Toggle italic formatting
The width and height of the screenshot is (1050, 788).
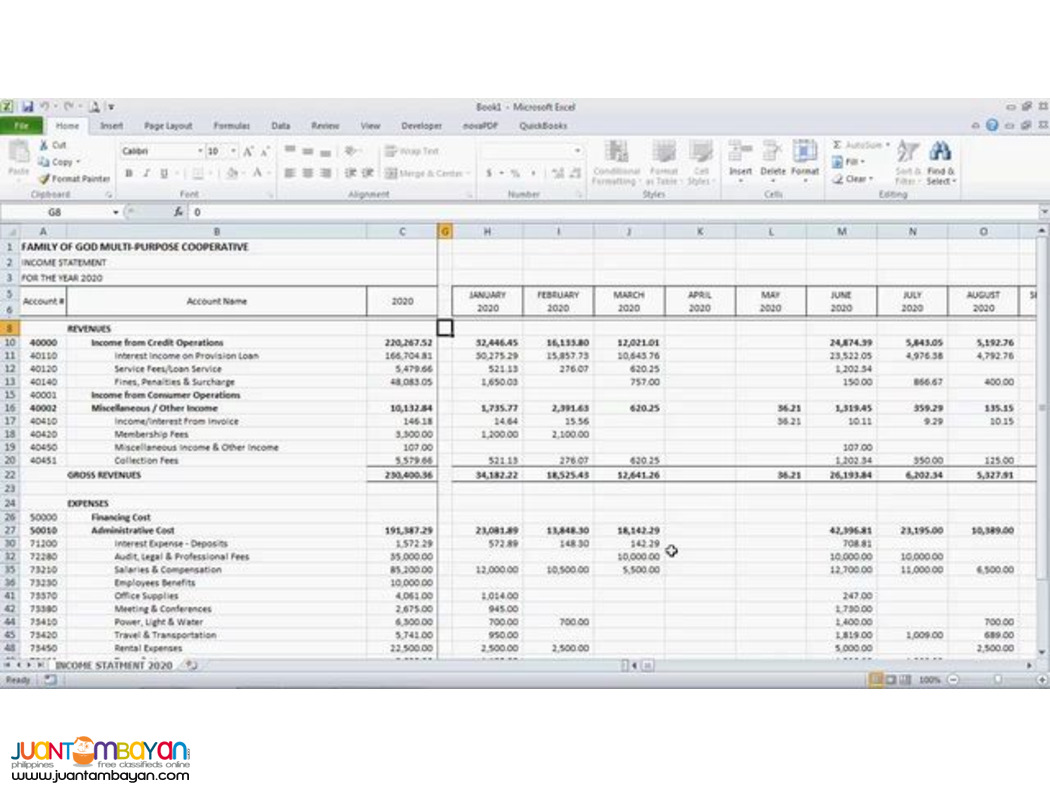coord(144,172)
